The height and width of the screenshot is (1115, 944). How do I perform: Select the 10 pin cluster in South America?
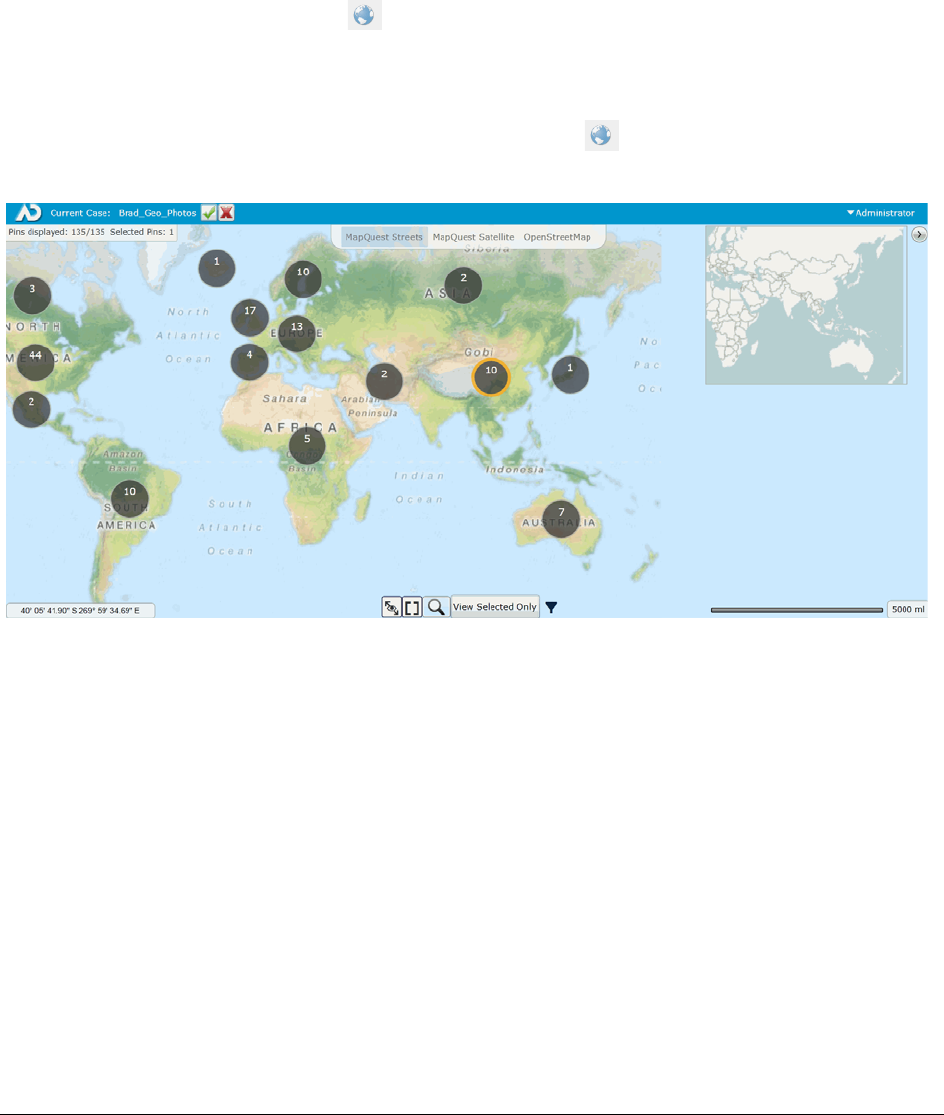129,498
